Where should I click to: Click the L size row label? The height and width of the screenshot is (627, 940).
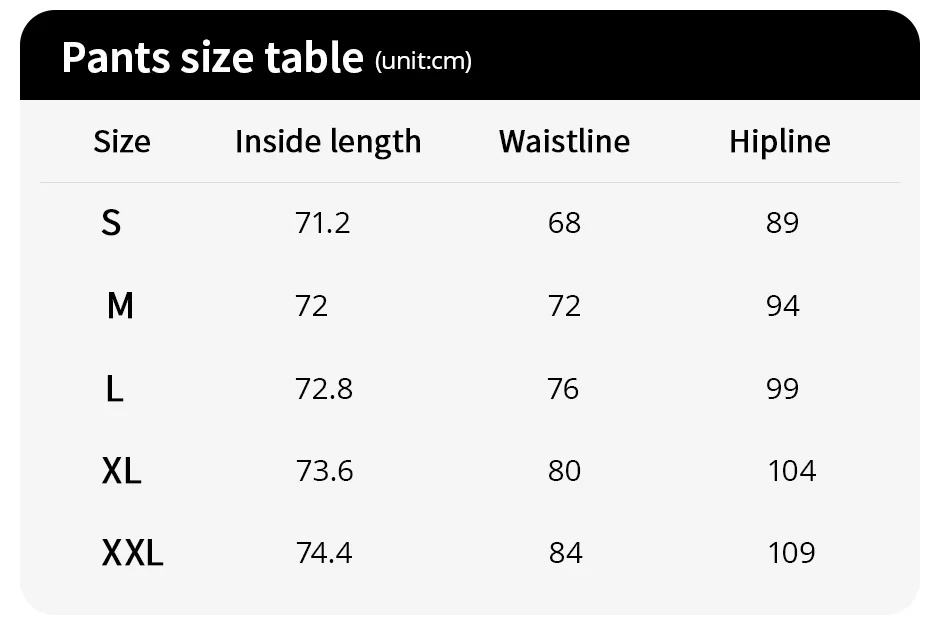(x=115, y=388)
